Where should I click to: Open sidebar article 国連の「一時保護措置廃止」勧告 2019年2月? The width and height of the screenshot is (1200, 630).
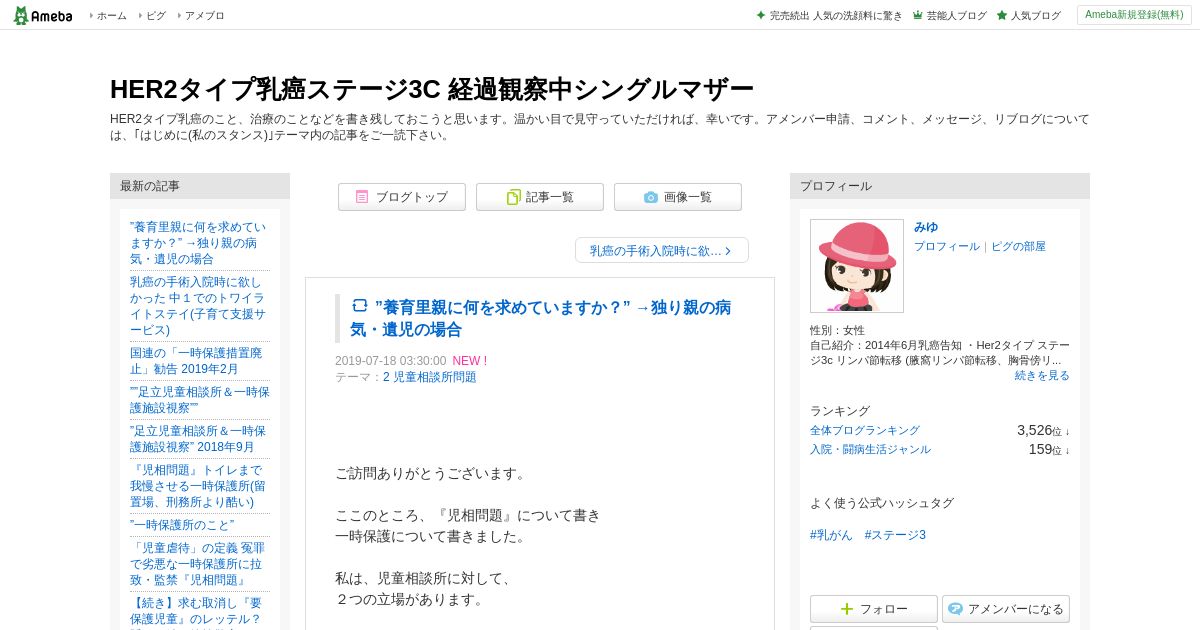click(x=196, y=361)
